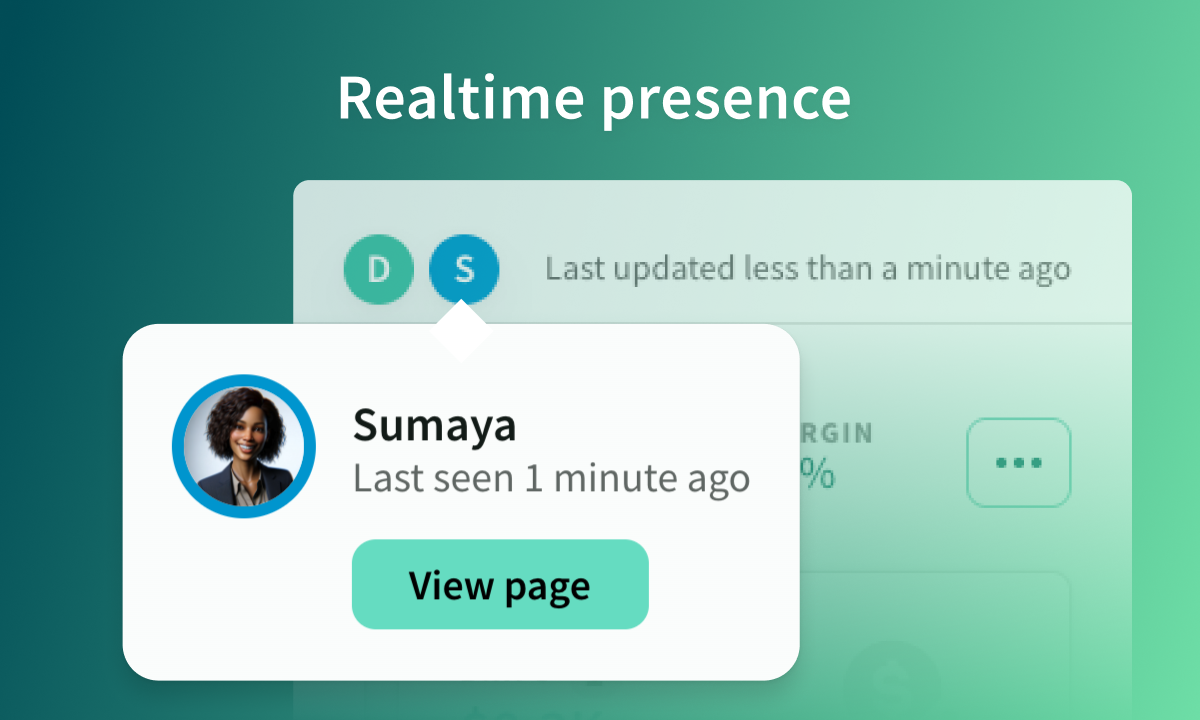The height and width of the screenshot is (720, 1200).
Task: Click the Realtime presence heading
Action: click(x=594, y=98)
